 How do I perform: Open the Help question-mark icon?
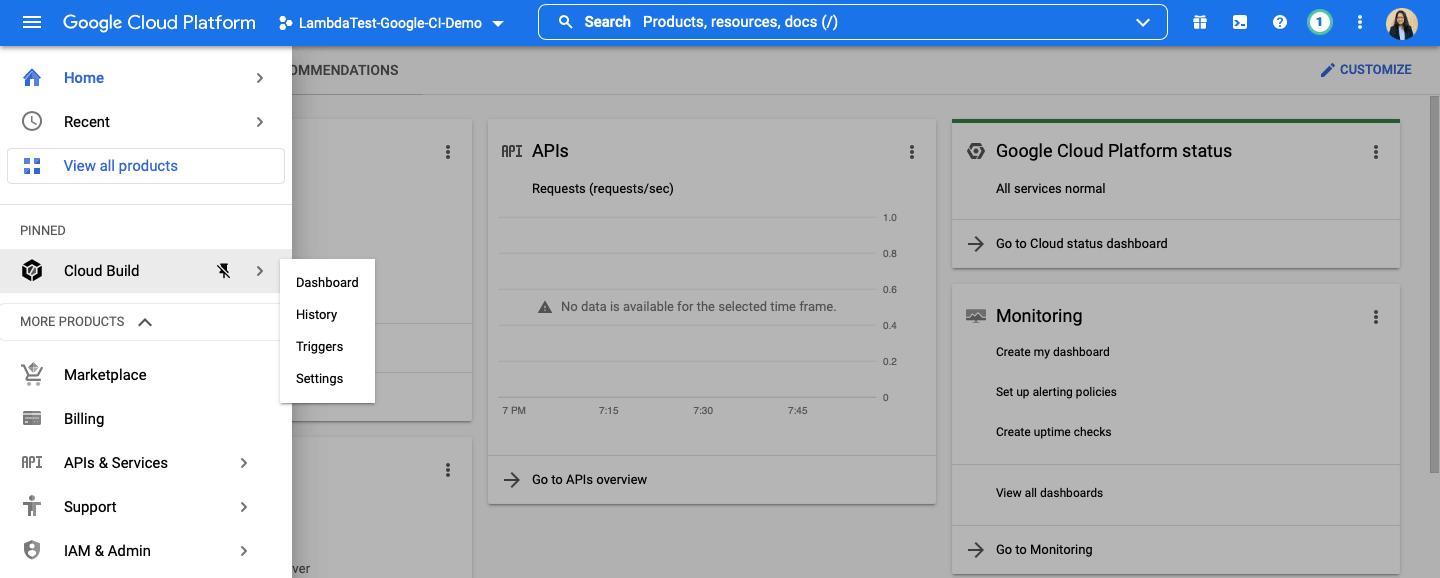coord(1279,21)
